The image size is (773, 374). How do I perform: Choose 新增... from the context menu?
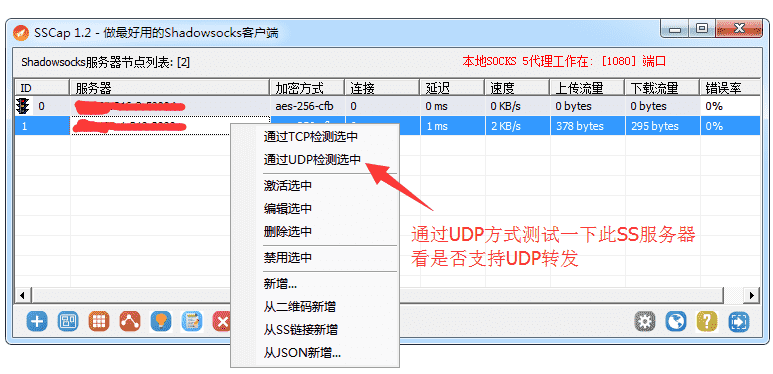click(280, 284)
